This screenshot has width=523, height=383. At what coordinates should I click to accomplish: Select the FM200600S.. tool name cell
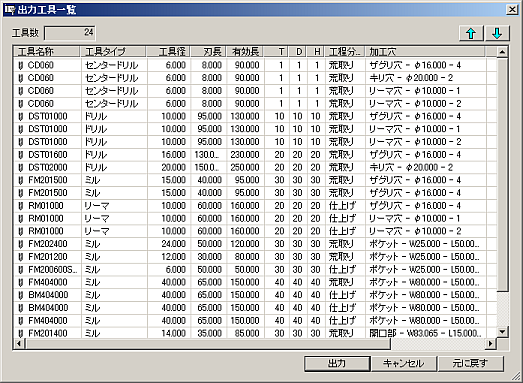tap(53, 270)
